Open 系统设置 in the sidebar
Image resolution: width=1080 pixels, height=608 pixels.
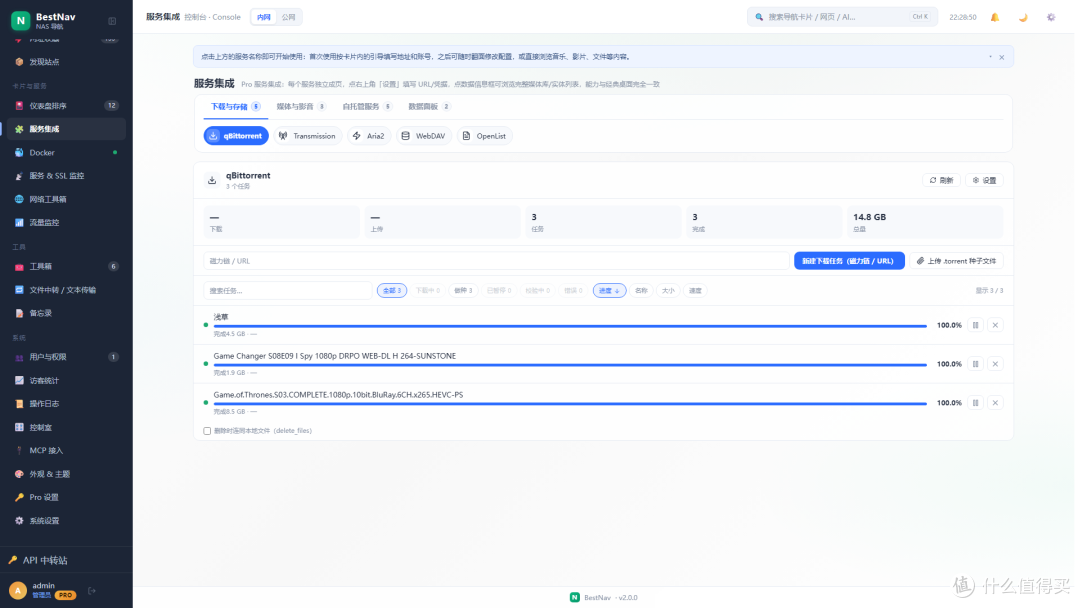66,521
